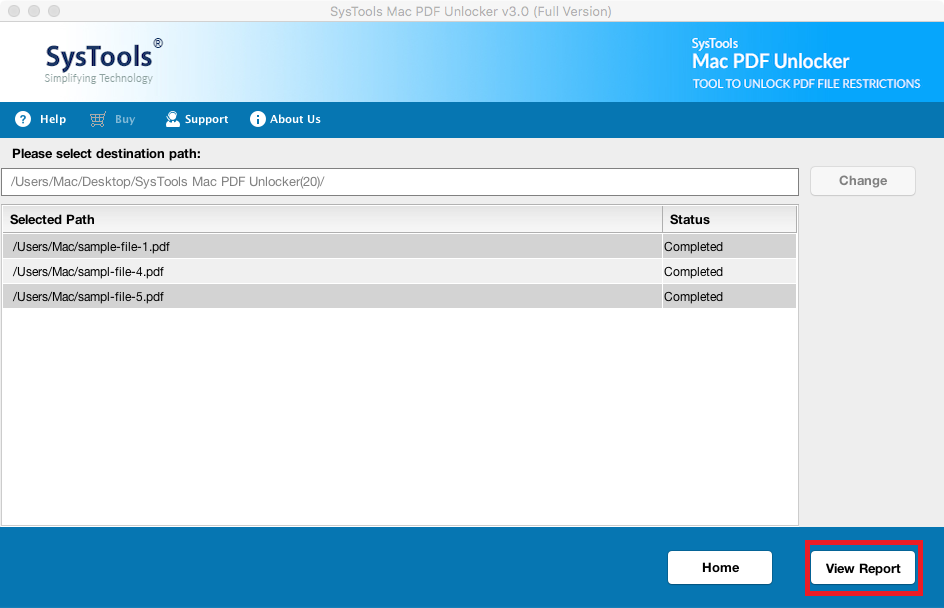Select About Us in the menu bar
The height and width of the screenshot is (608, 944).
(294, 119)
